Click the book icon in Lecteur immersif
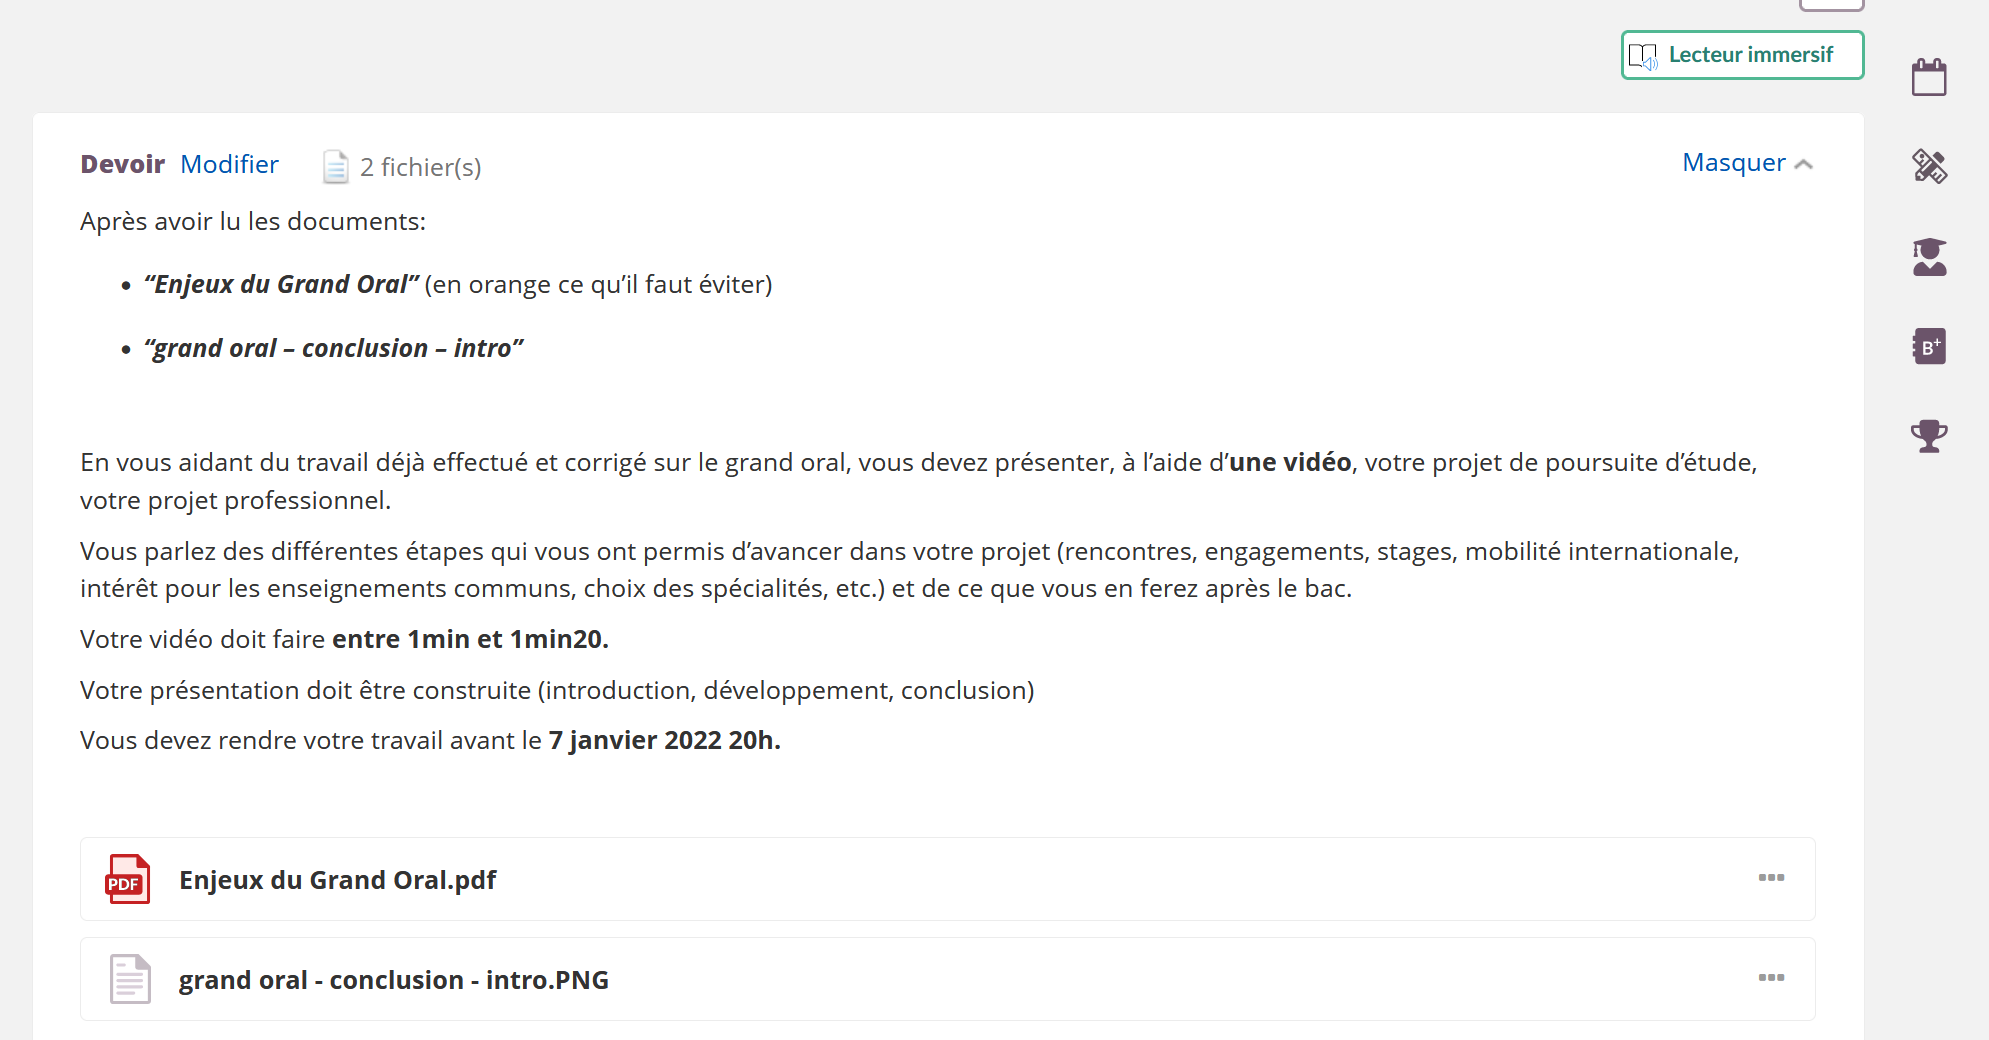 1642,56
